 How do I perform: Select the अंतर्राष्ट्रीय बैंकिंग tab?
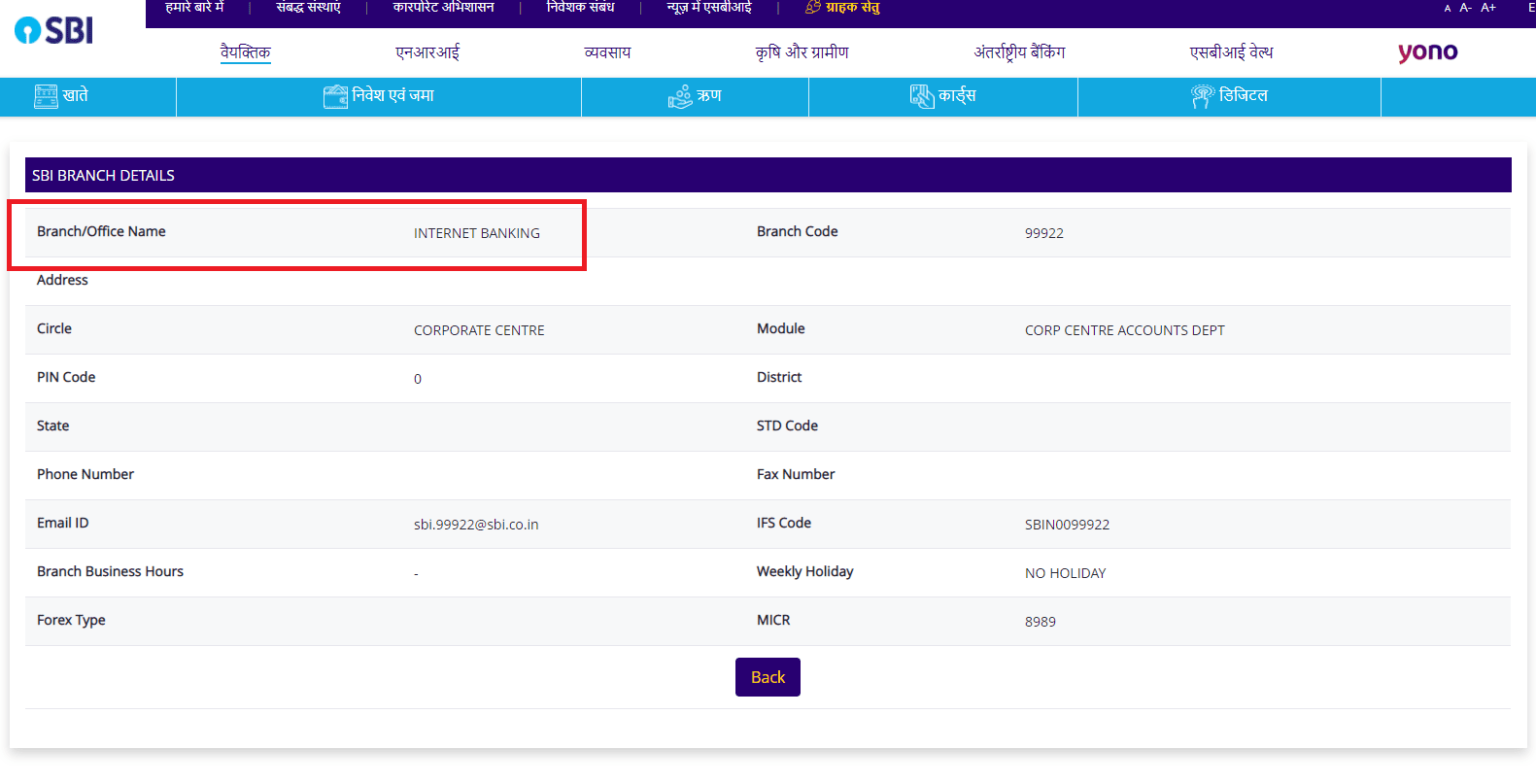pos(1020,53)
